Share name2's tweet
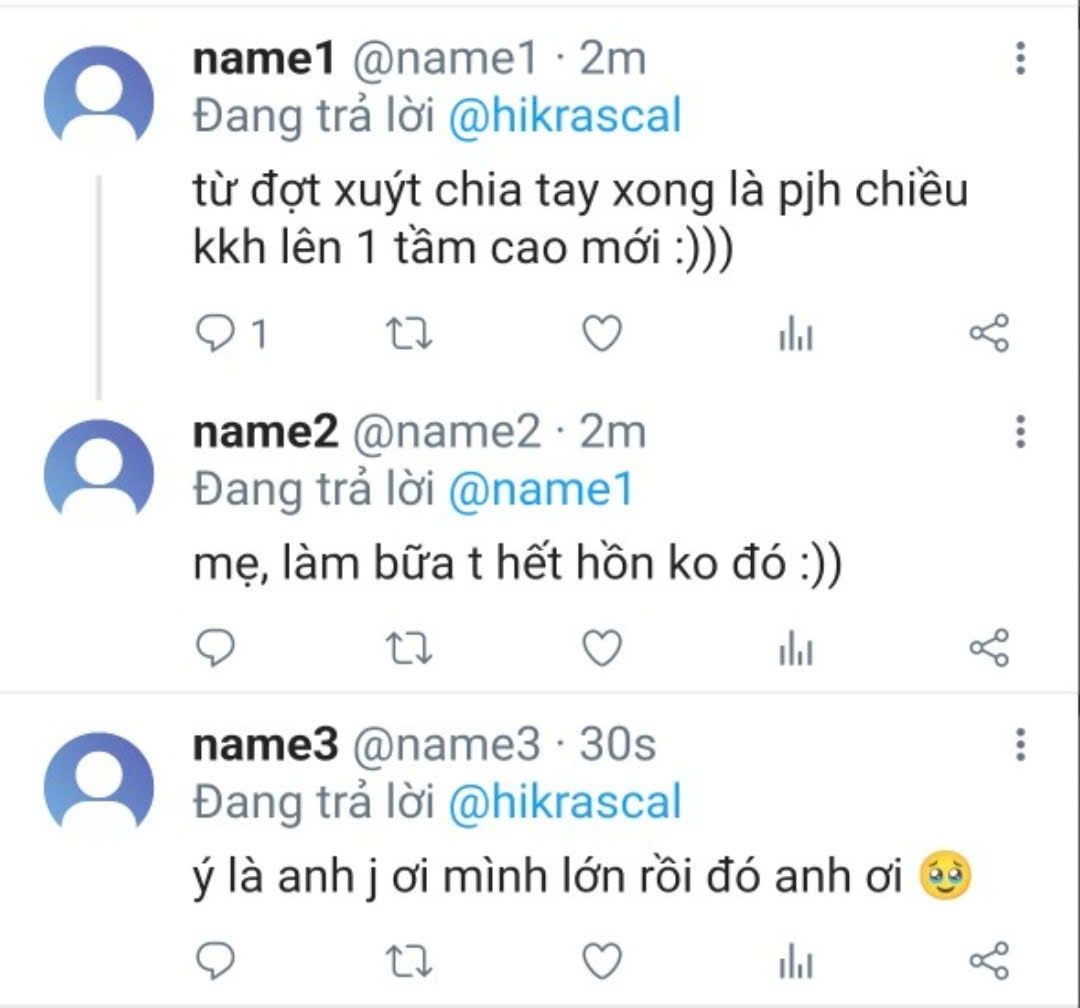1080x1008 pixels. click(x=989, y=648)
